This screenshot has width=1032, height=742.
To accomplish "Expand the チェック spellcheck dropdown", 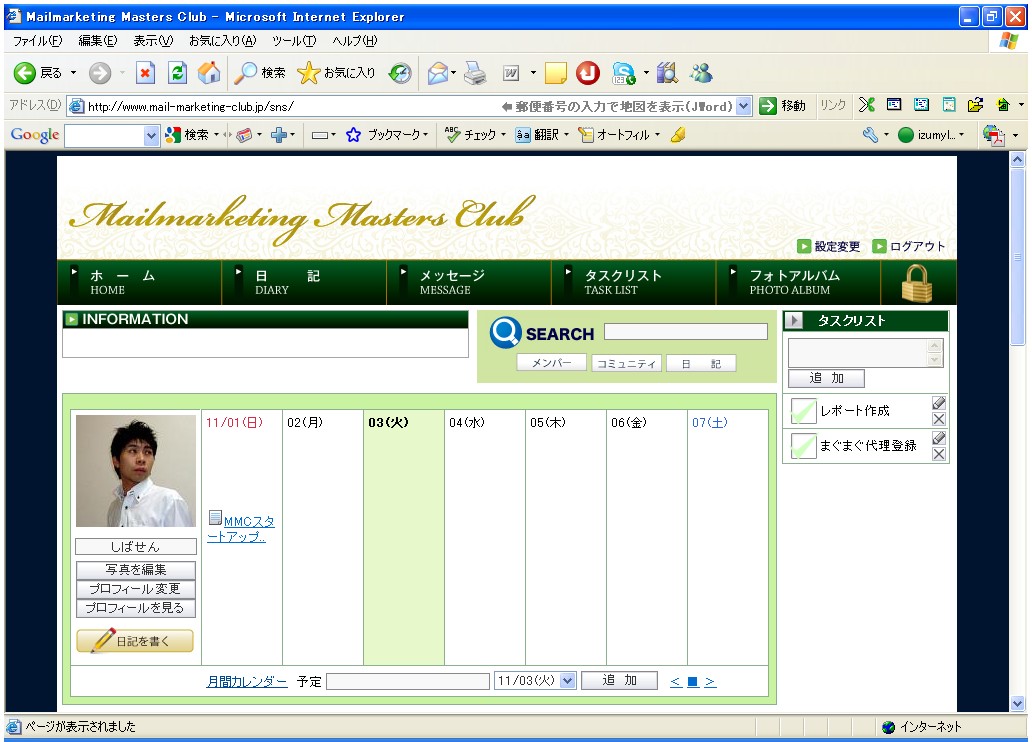I will pyautogui.click(x=503, y=135).
